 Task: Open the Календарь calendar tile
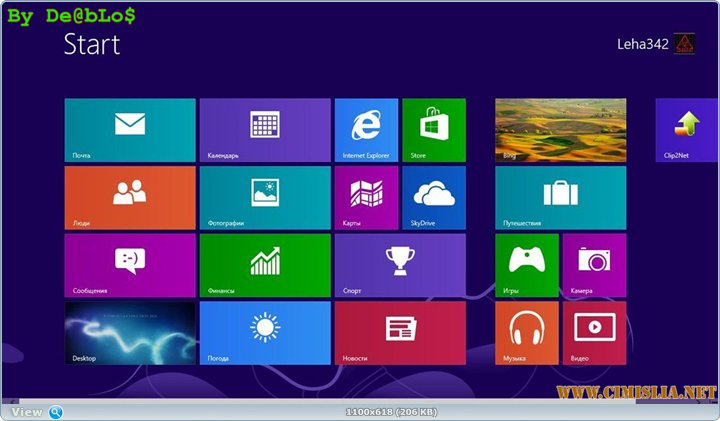(x=265, y=130)
